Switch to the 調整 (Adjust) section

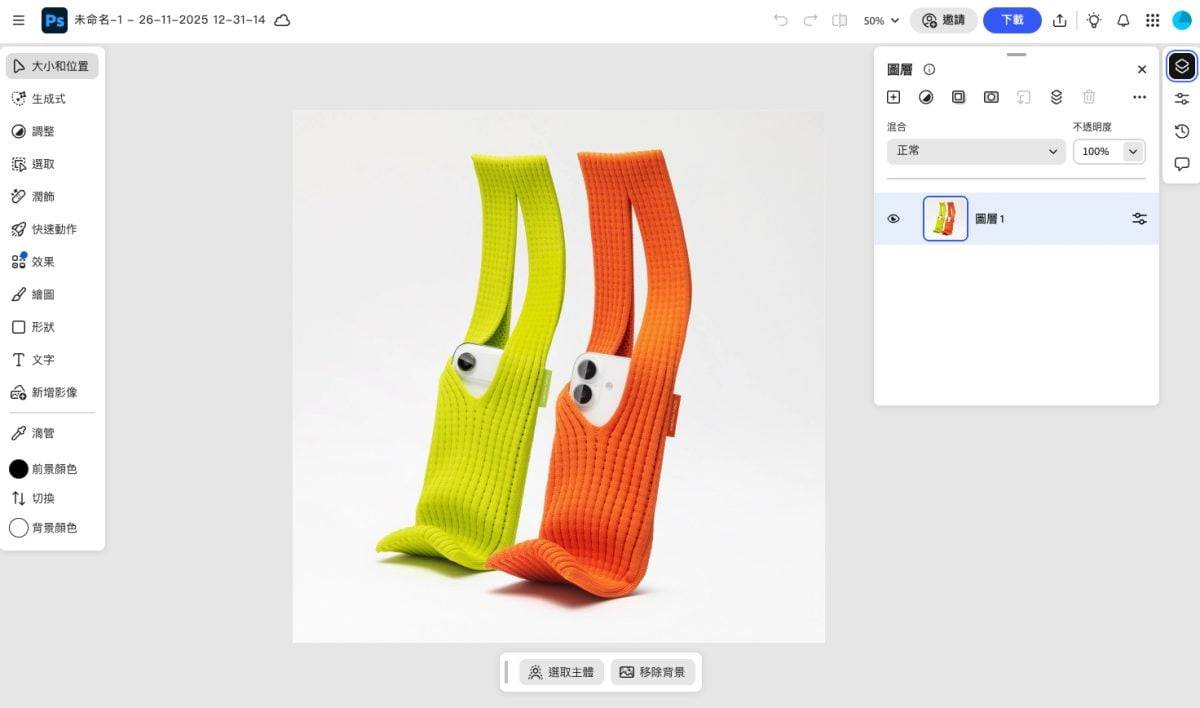(x=38, y=131)
